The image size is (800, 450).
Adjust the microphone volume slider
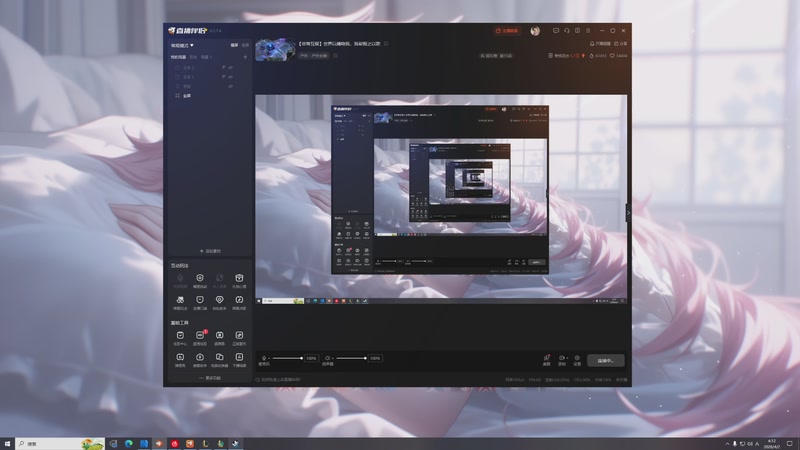[288, 358]
